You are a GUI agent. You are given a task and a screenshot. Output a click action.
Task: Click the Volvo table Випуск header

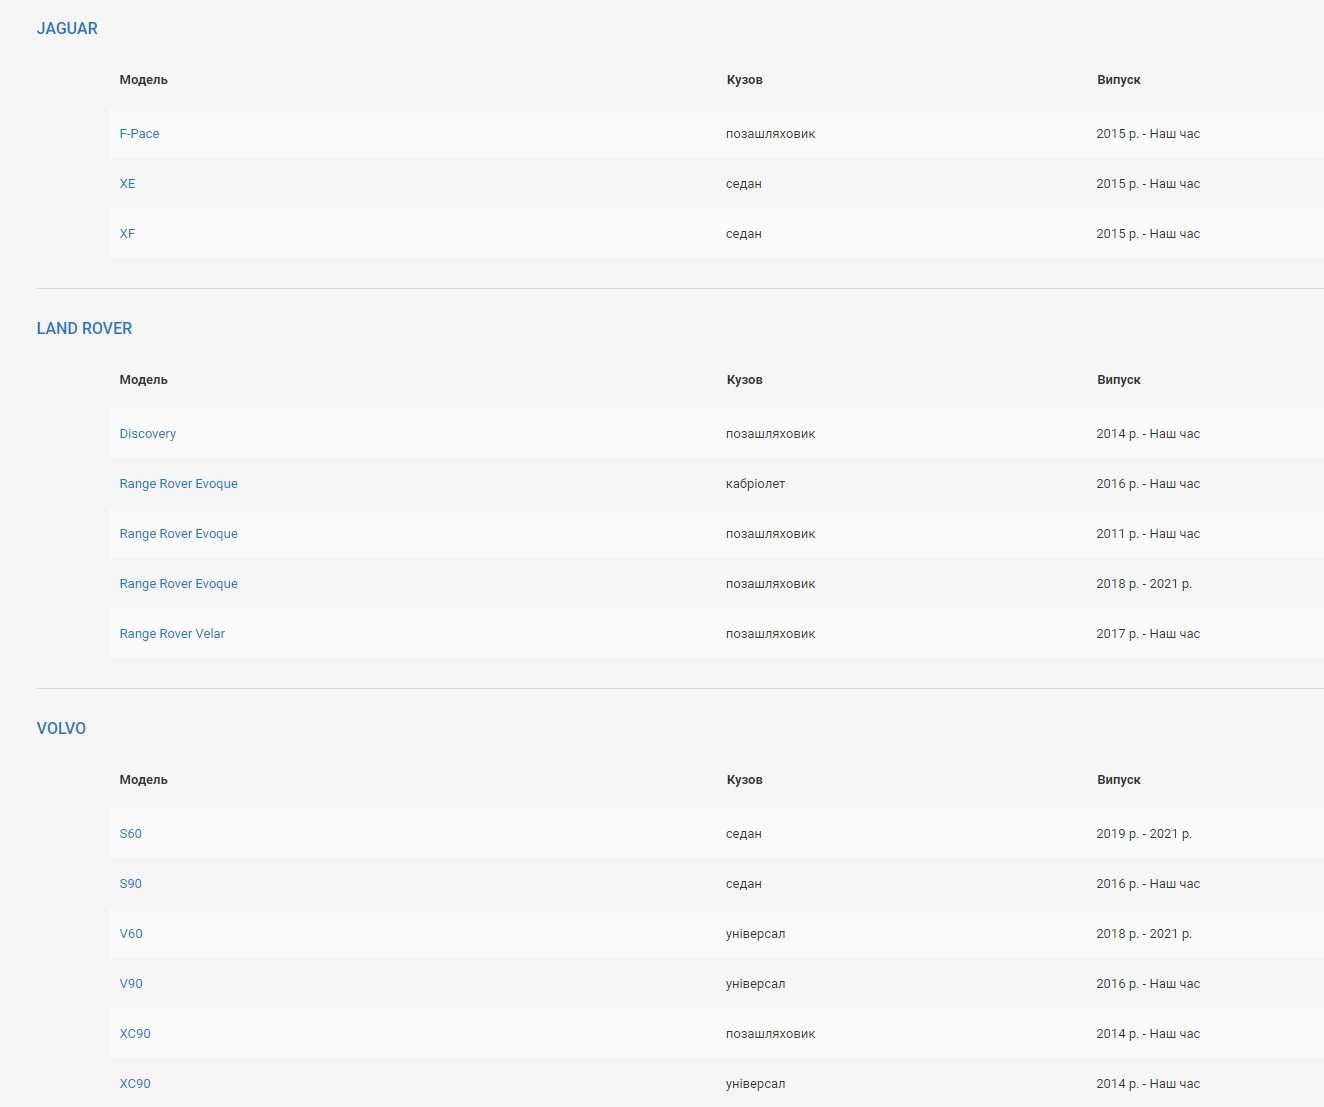click(1118, 779)
